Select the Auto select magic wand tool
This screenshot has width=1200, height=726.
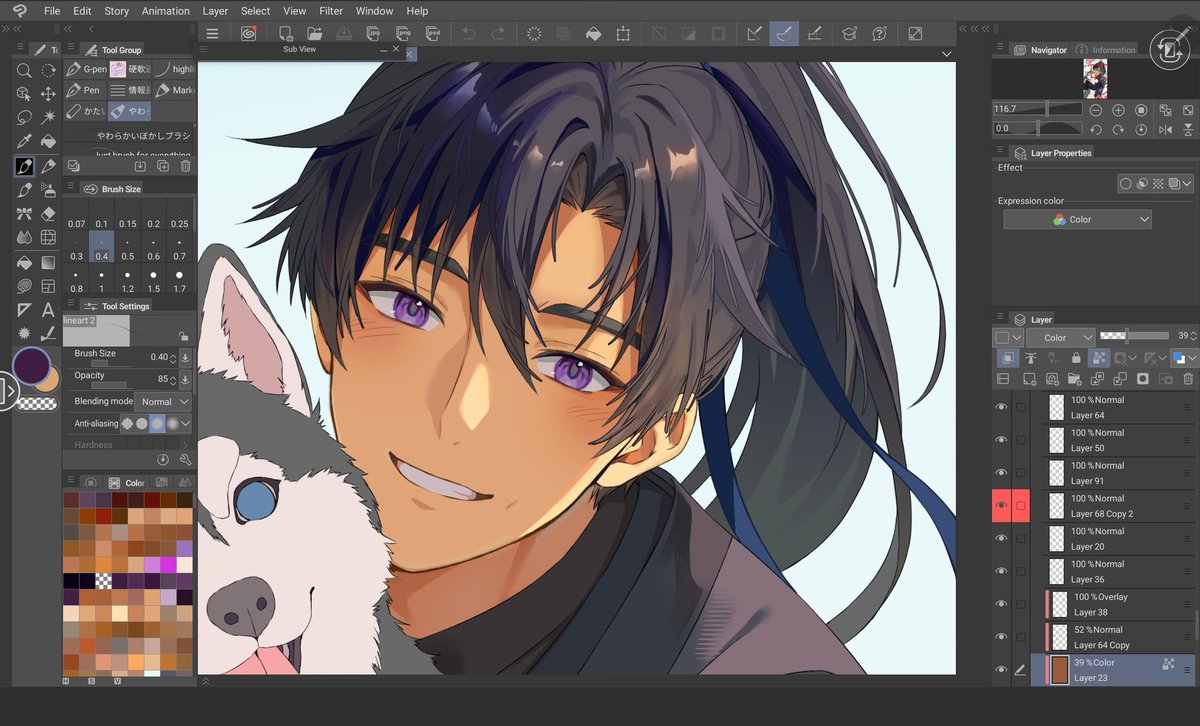point(48,118)
